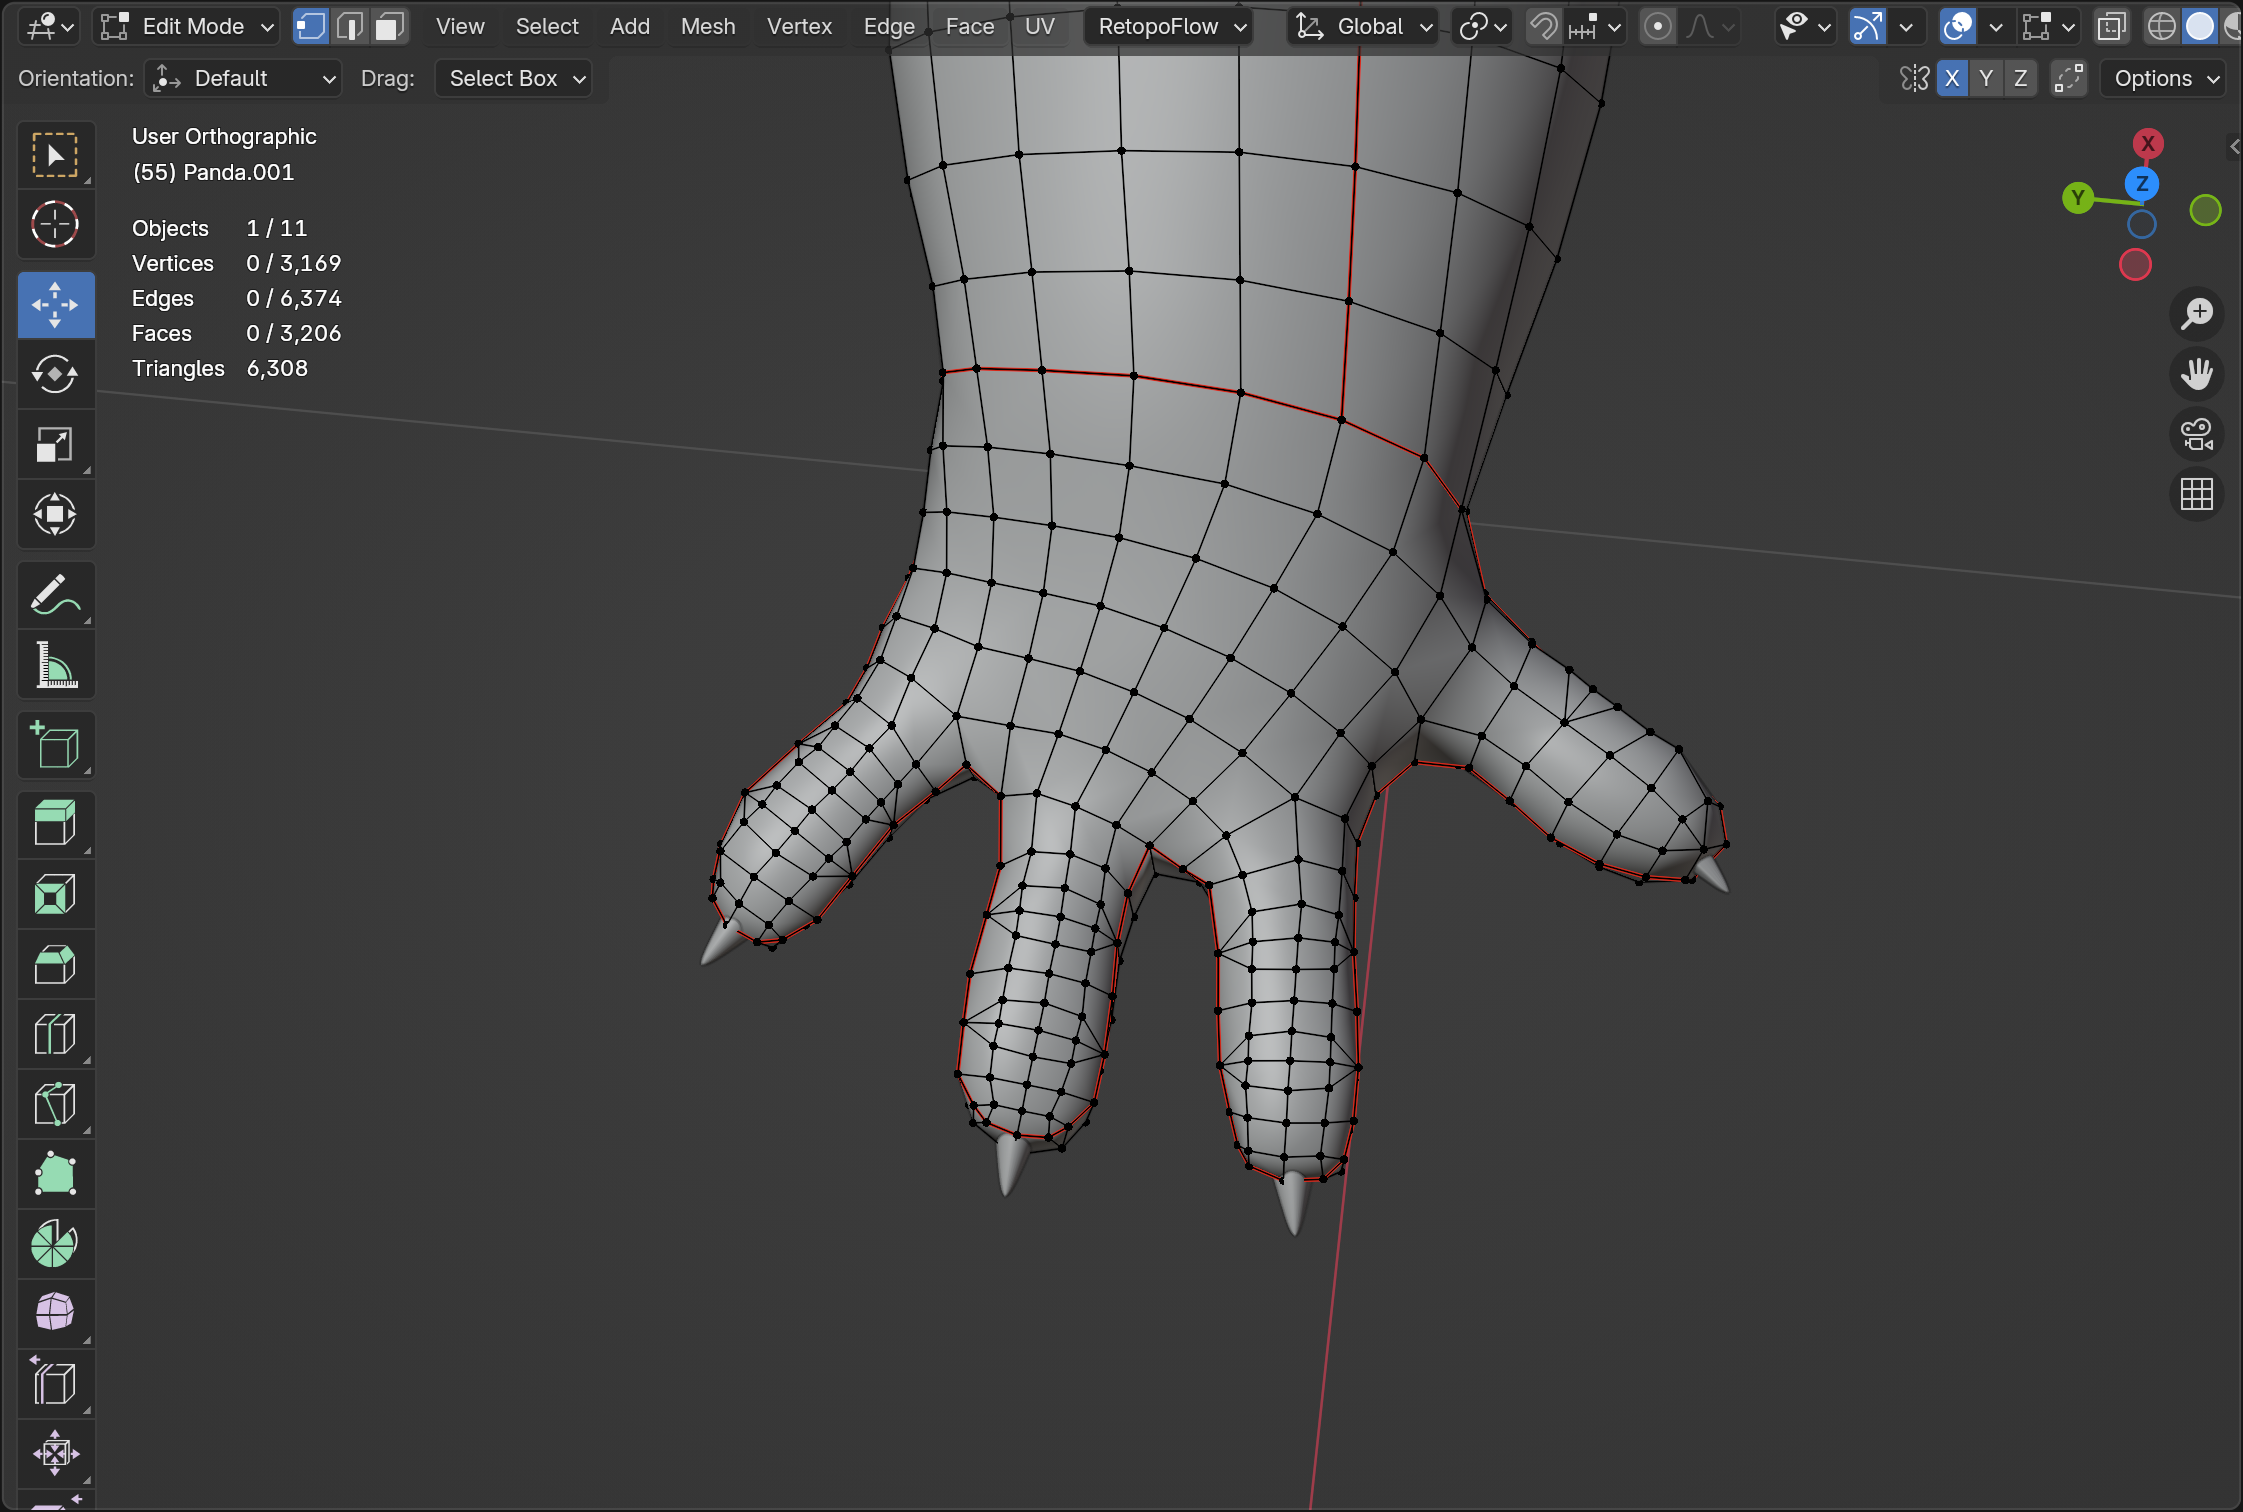Screen dimensions: 2243x1512
Task: Switch to face select mode
Action: pos(389,27)
